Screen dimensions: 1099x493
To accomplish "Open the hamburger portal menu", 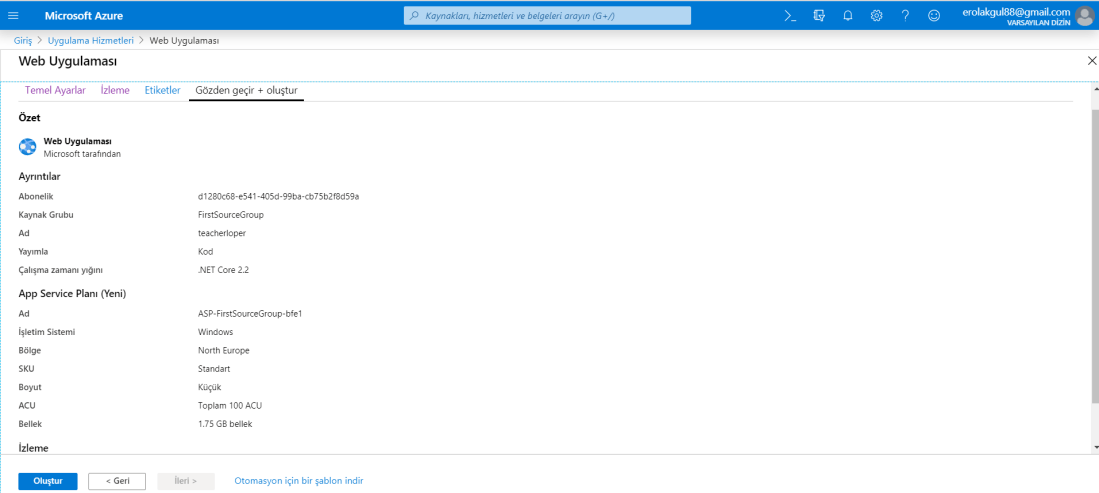I will pos(13,15).
